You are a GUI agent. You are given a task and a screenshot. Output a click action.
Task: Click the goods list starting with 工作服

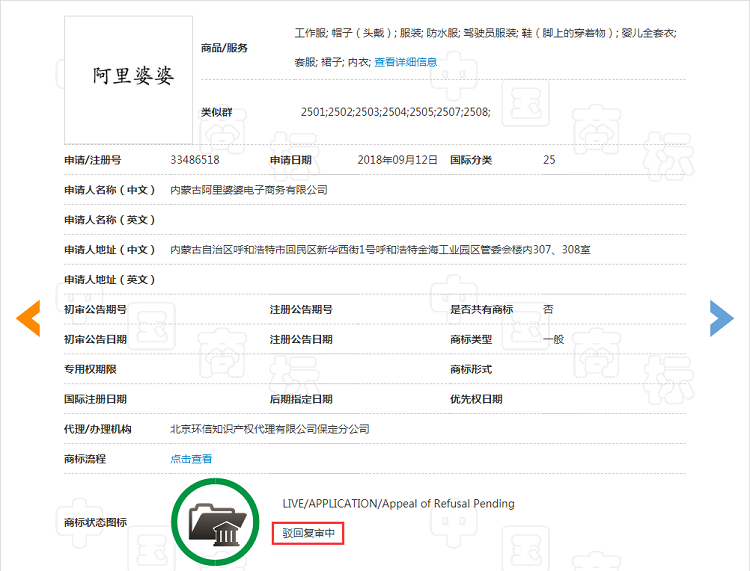click(x=484, y=33)
